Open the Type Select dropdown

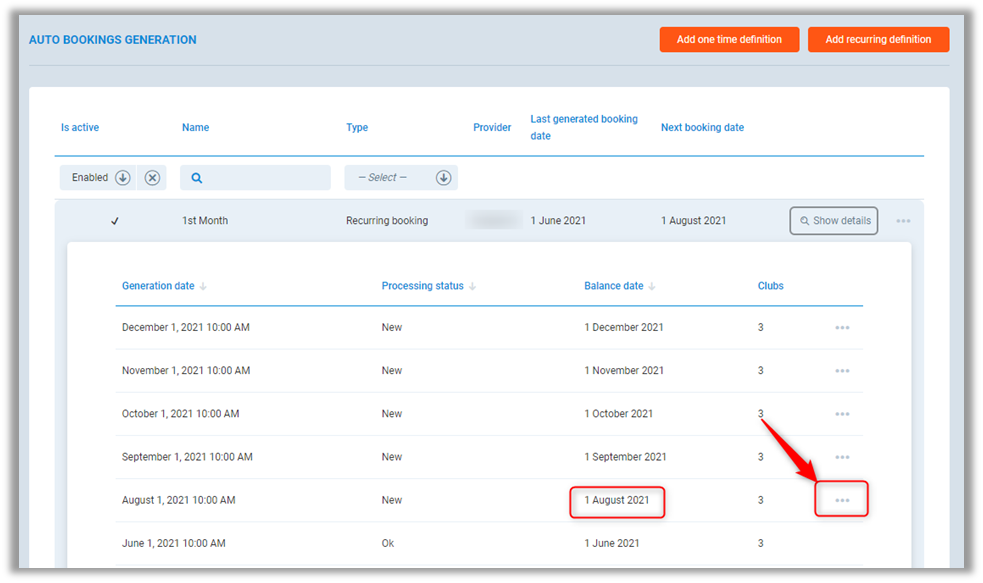coord(443,178)
